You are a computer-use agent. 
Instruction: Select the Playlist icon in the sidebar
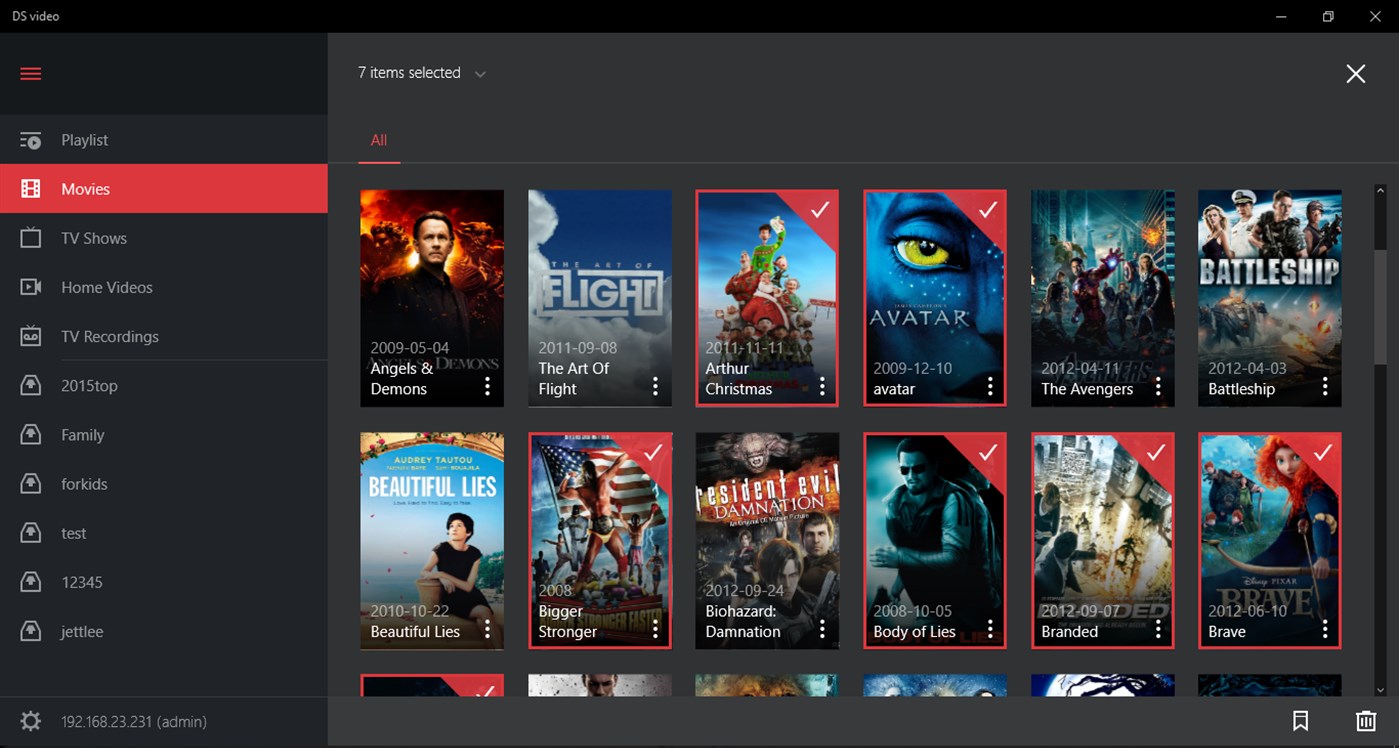[x=31, y=140]
